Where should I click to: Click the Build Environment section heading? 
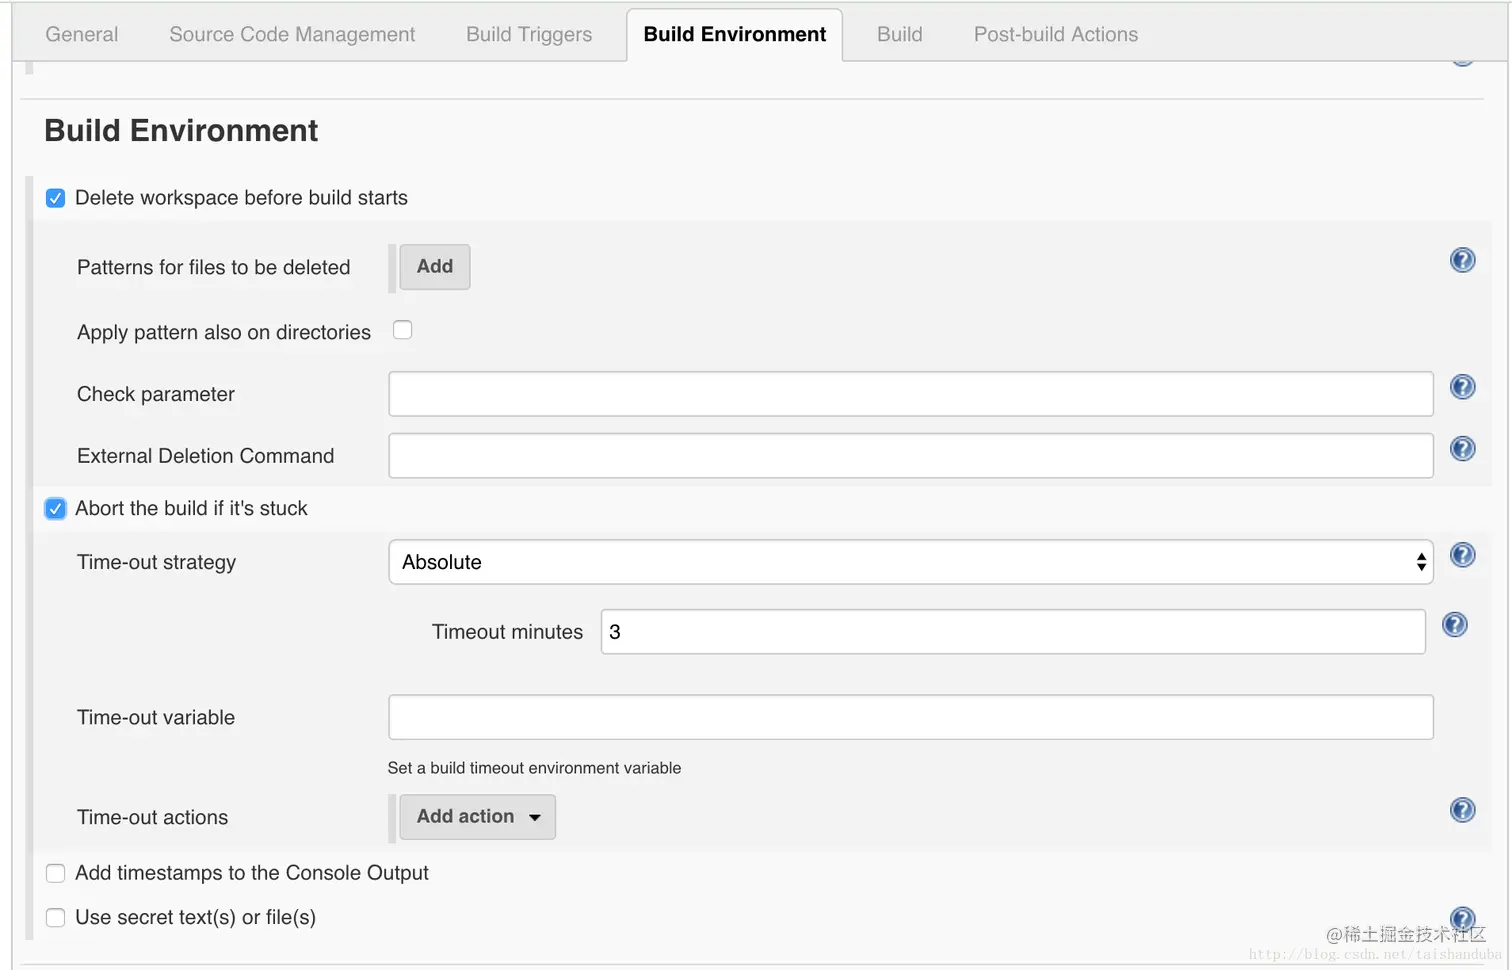coord(181,131)
